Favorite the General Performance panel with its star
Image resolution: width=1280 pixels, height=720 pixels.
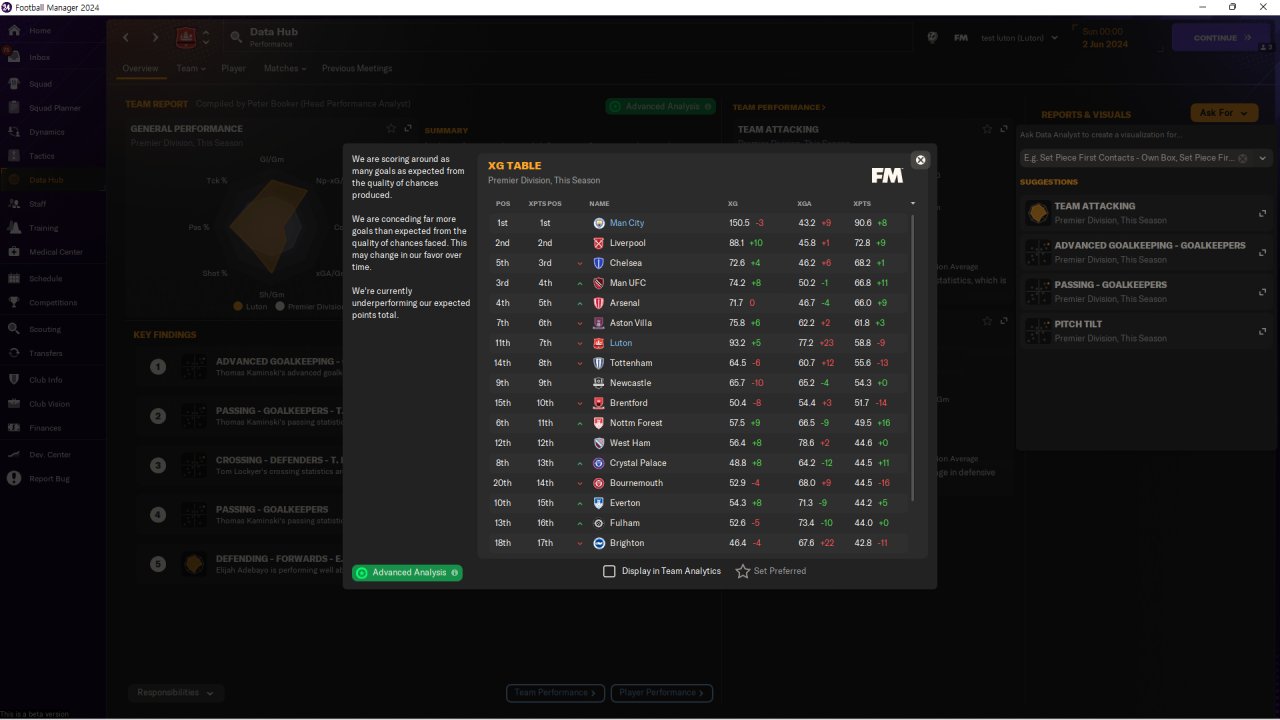(391, 129)
